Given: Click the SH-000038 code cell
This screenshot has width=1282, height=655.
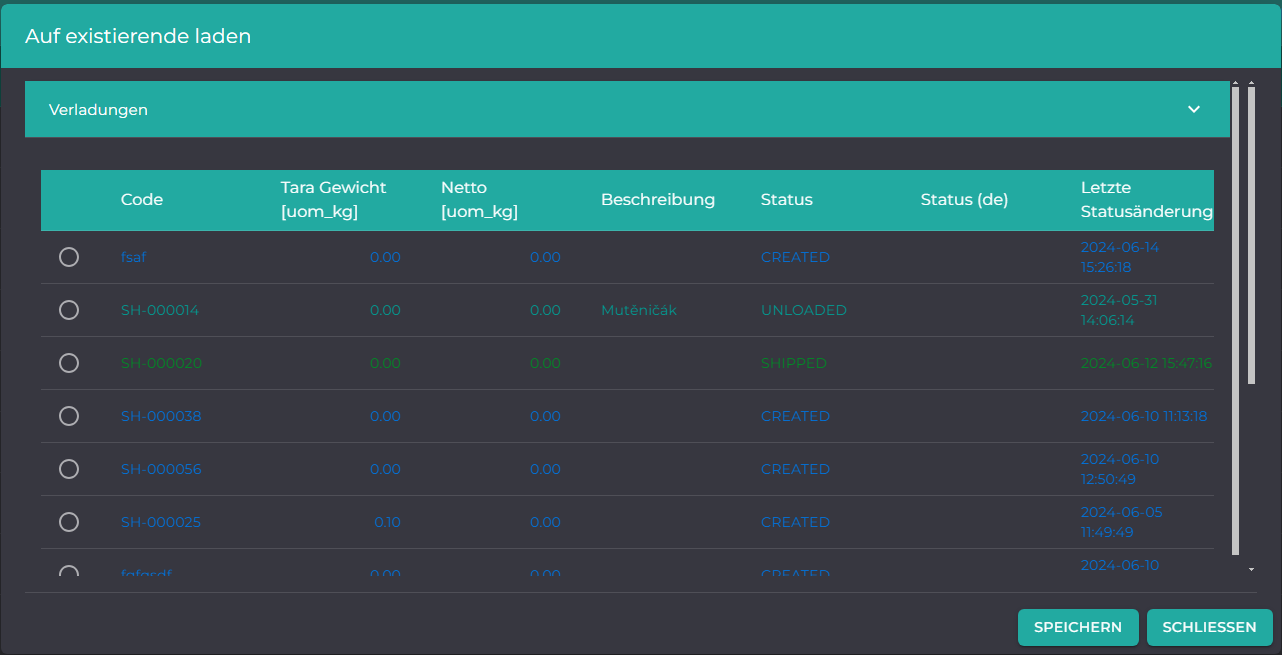Looking at the screenshot, I should click(x=161, y=416).
